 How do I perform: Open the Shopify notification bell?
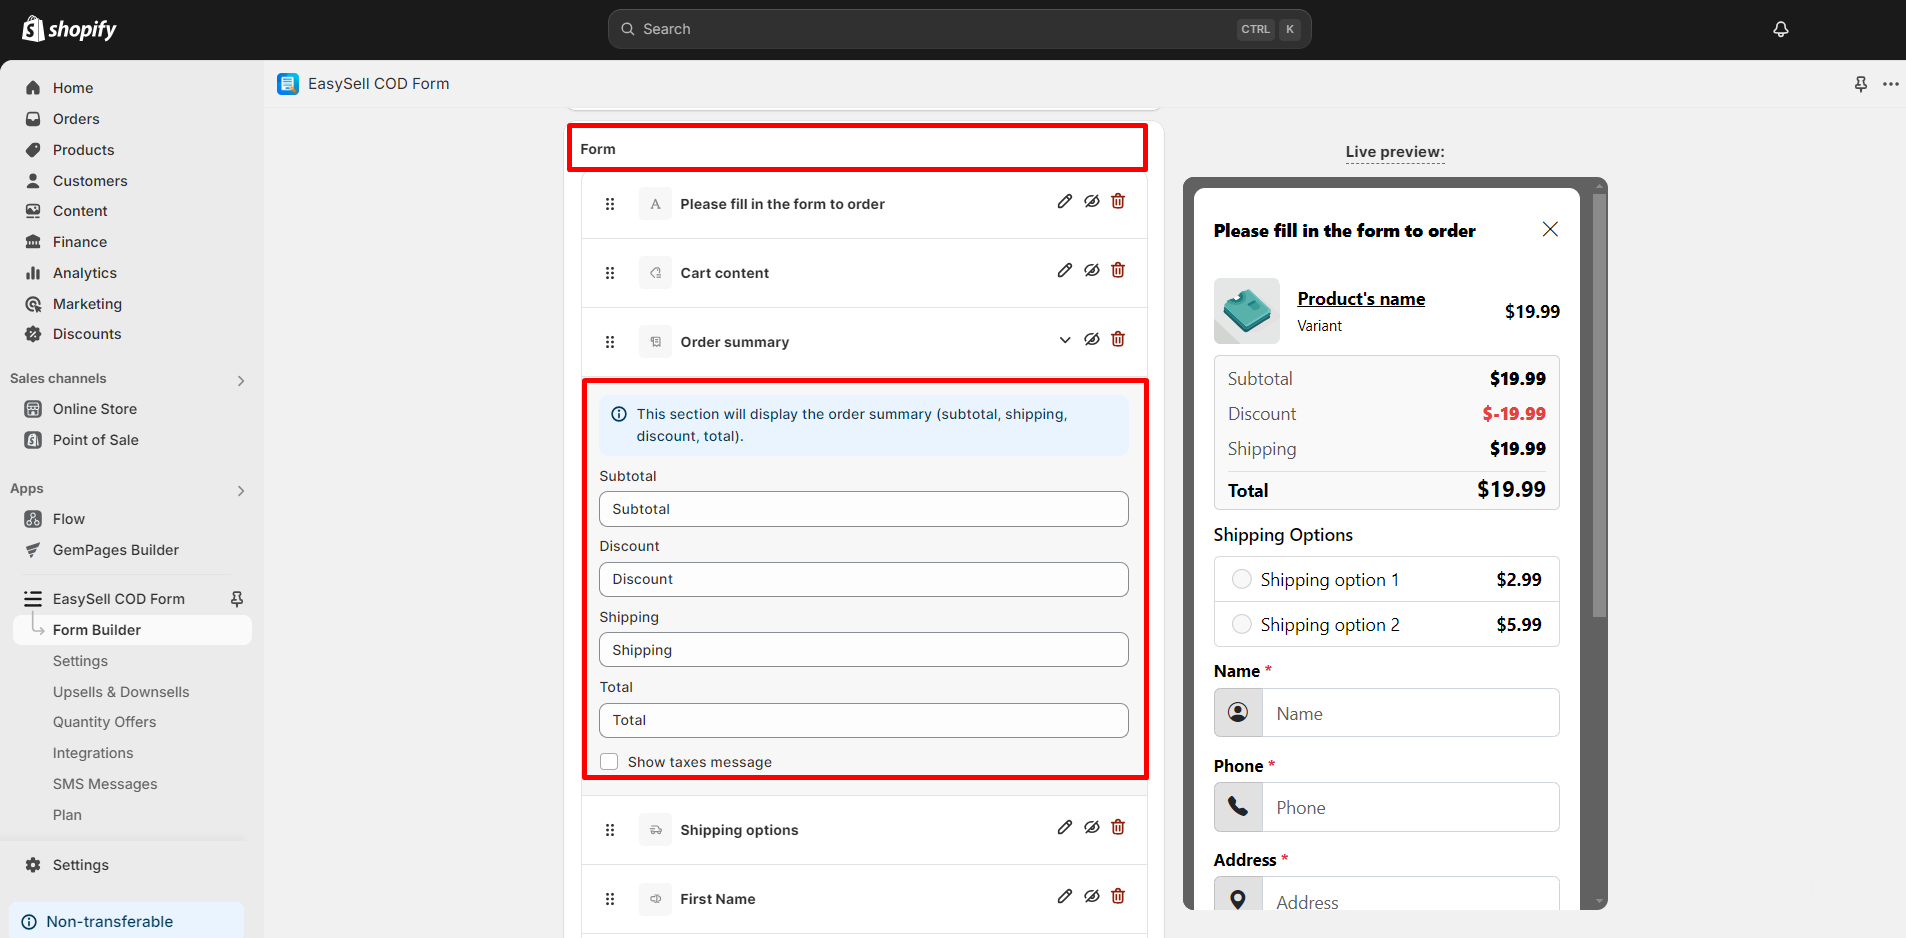1780,29
